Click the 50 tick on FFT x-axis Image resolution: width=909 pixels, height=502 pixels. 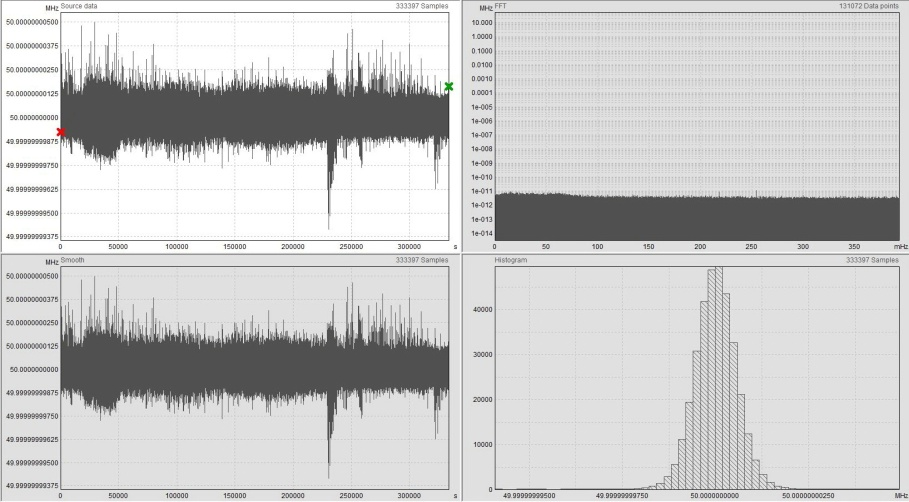[546, 246]
